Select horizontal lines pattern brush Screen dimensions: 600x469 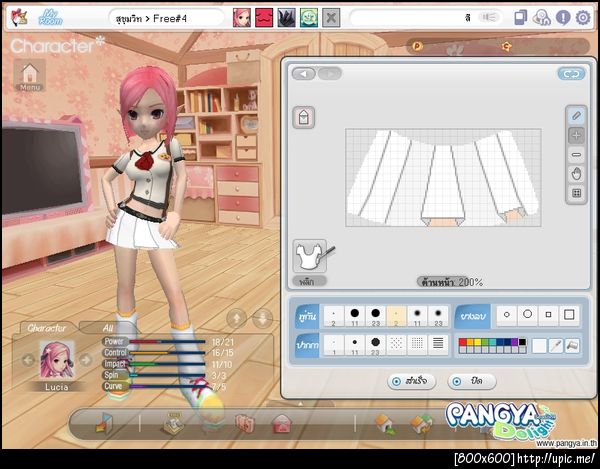coord(438,345)
